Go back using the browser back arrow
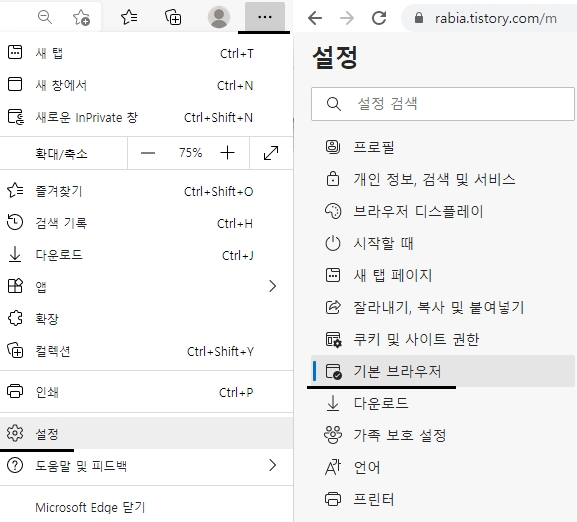This screenshot has height=522, width=577. click(315, 18)
